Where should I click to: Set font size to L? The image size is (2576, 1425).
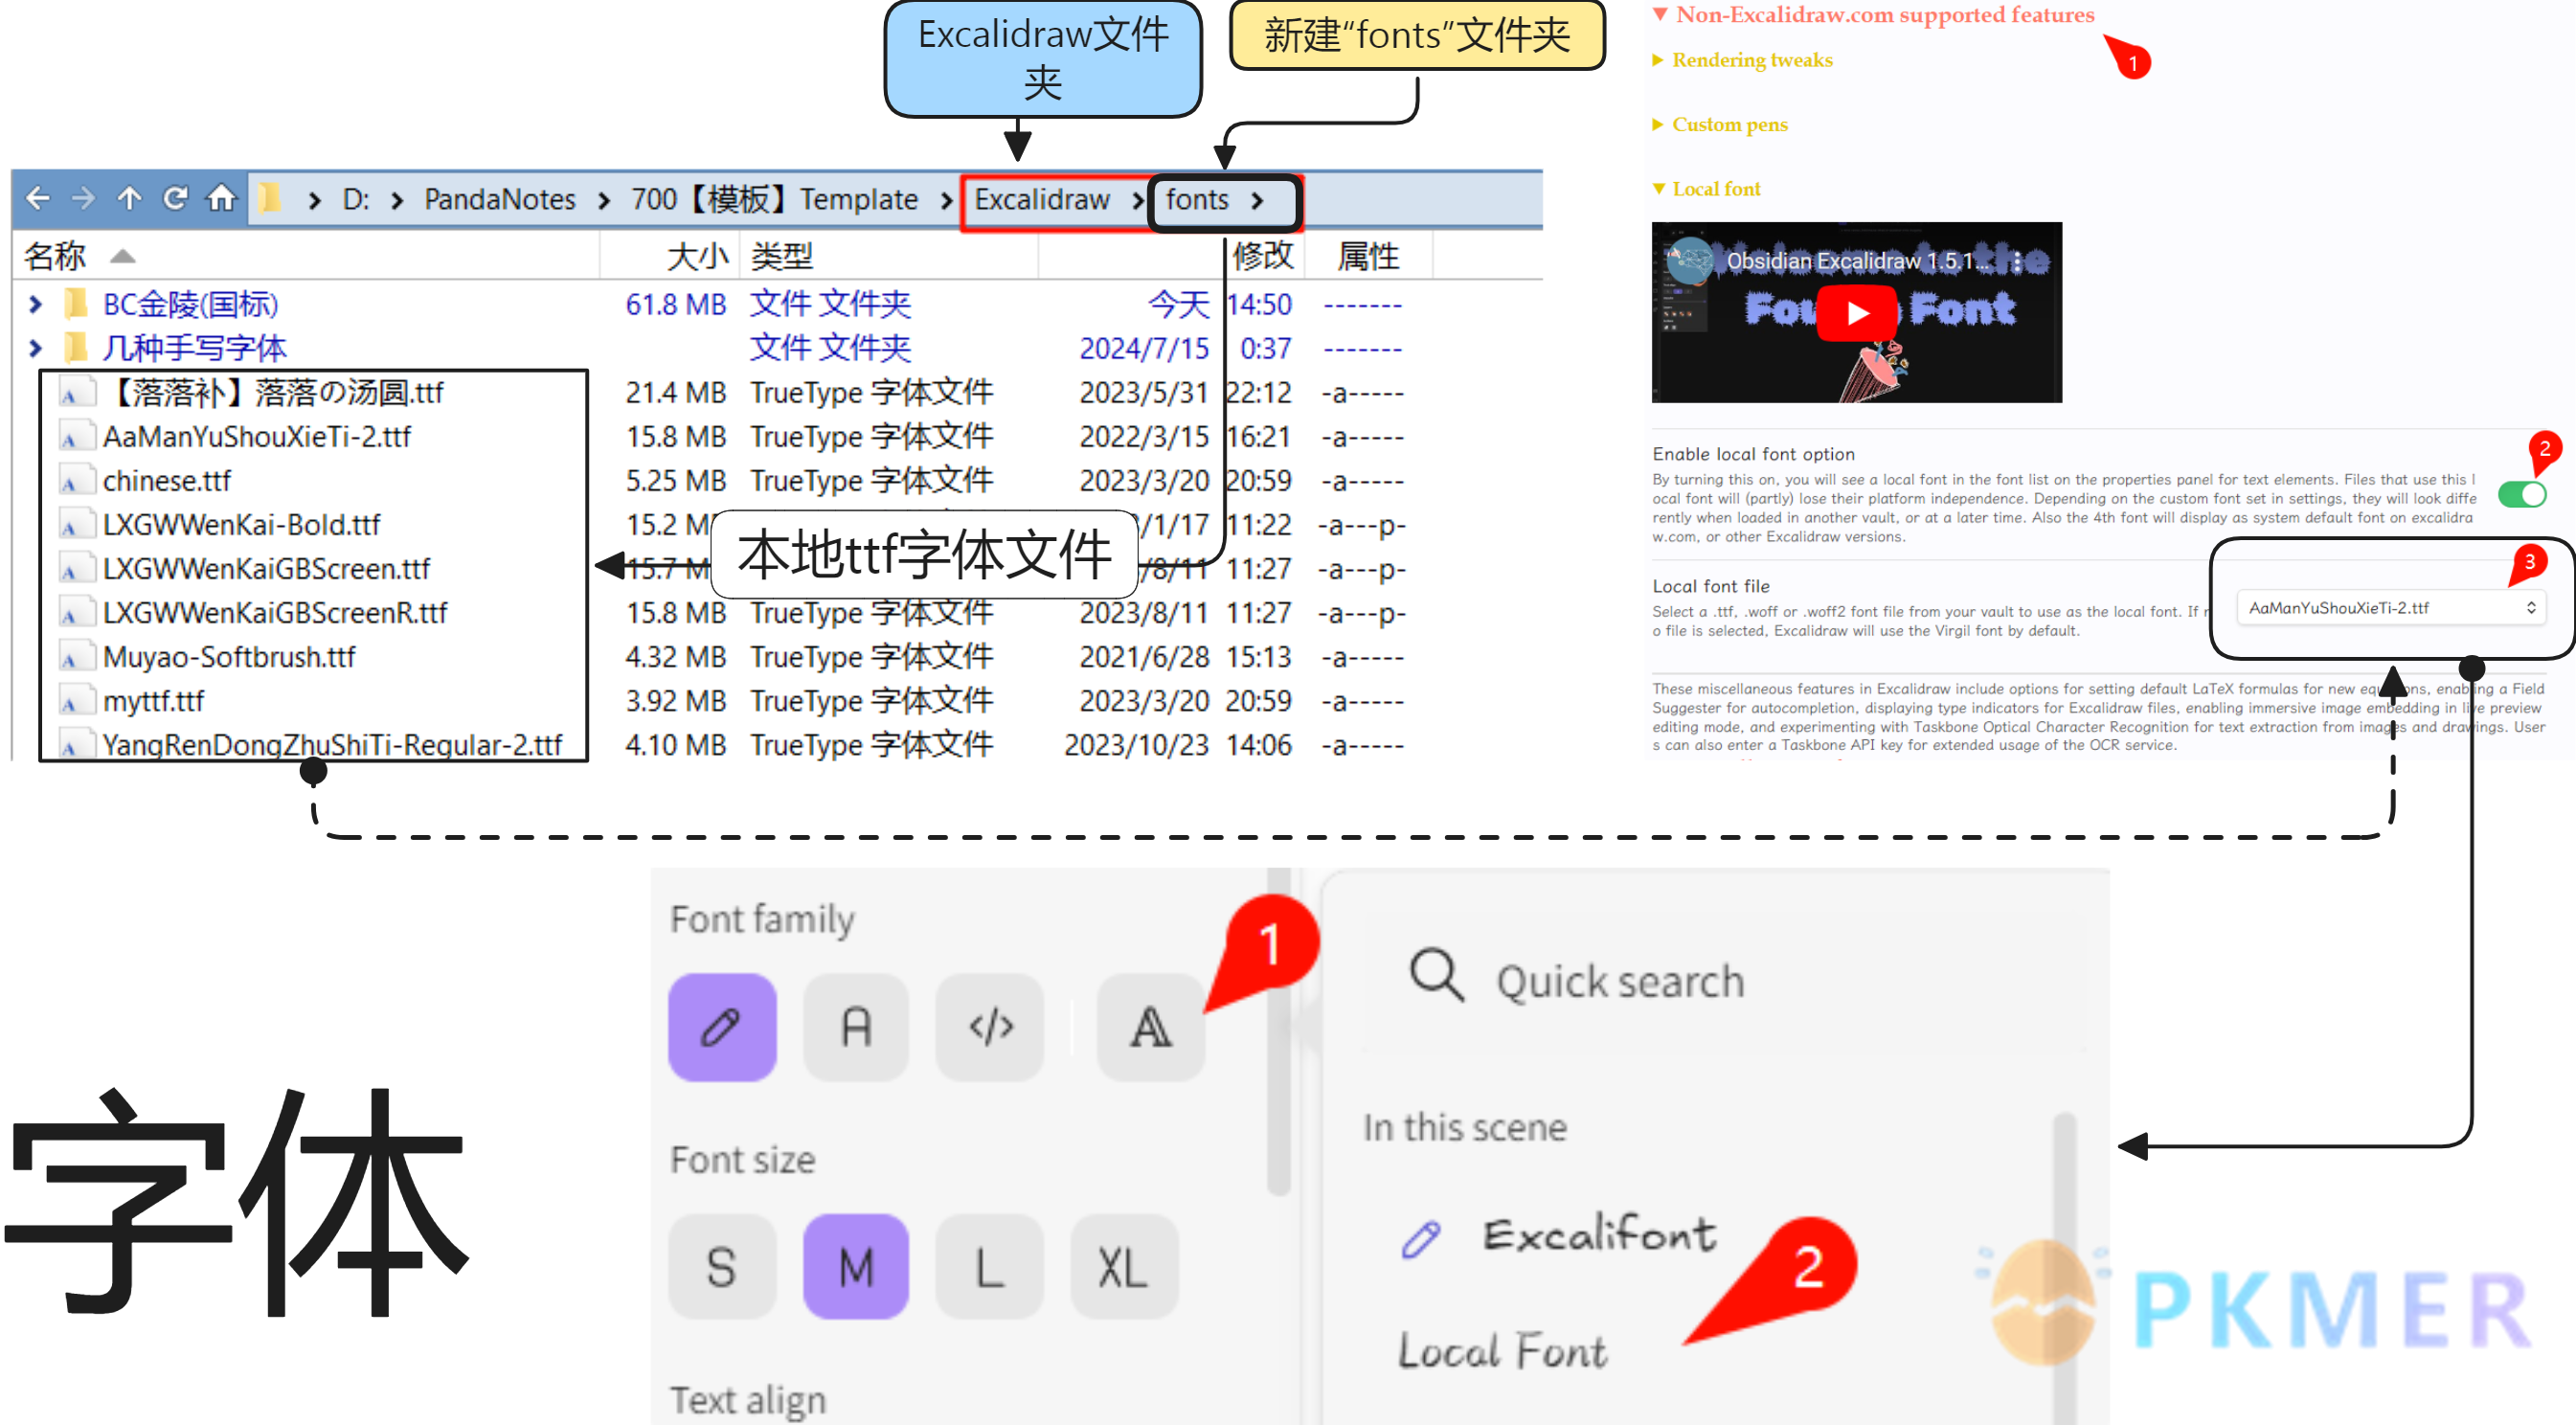coord(990,1267)
